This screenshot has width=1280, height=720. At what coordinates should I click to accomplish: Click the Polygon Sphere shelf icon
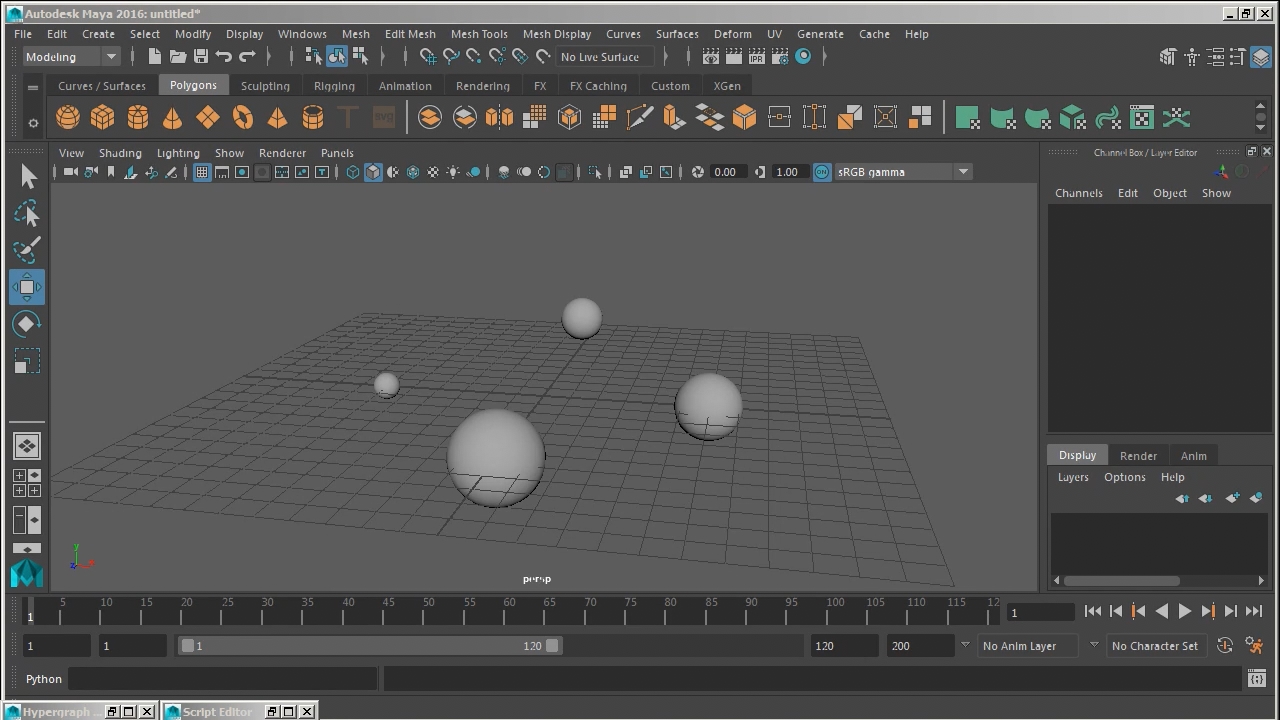click(x=68, y=118)
